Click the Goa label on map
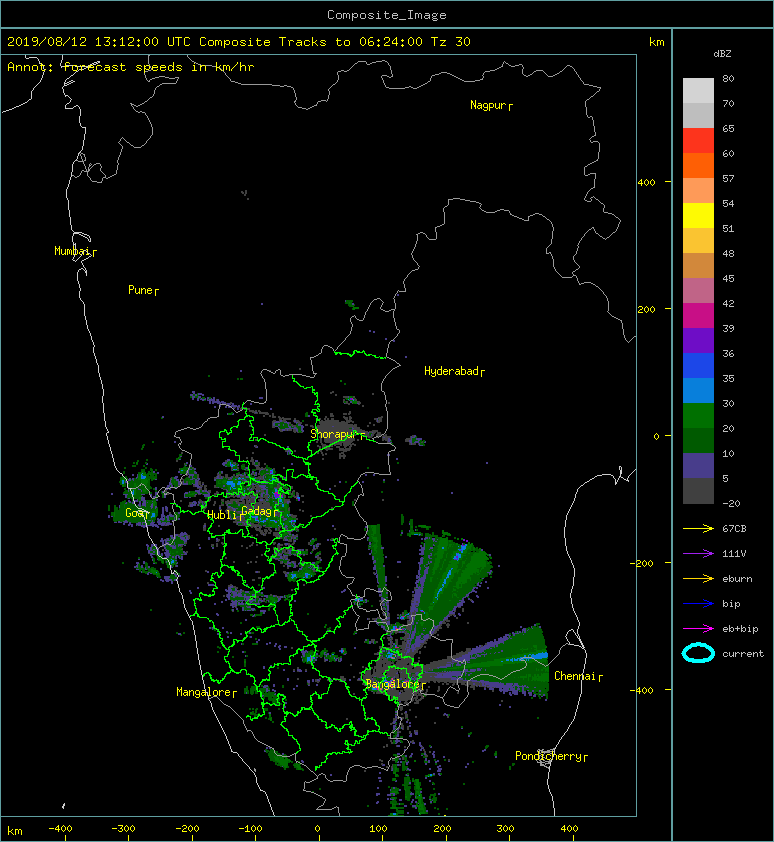Screen dimensions: 774x842 [136, 513]
